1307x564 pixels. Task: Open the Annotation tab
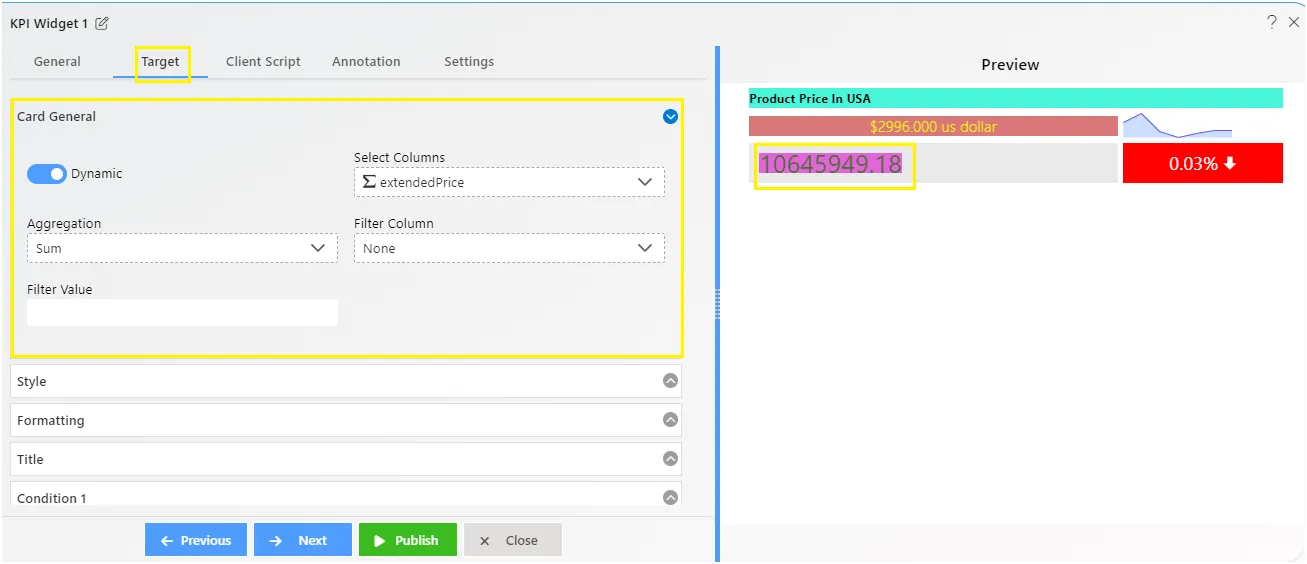pyautogui.click(x=366, y=61)
